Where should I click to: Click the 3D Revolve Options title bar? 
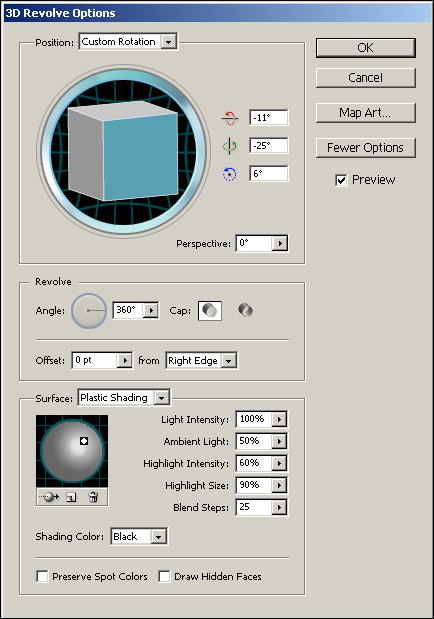click(x=217, y=13)
